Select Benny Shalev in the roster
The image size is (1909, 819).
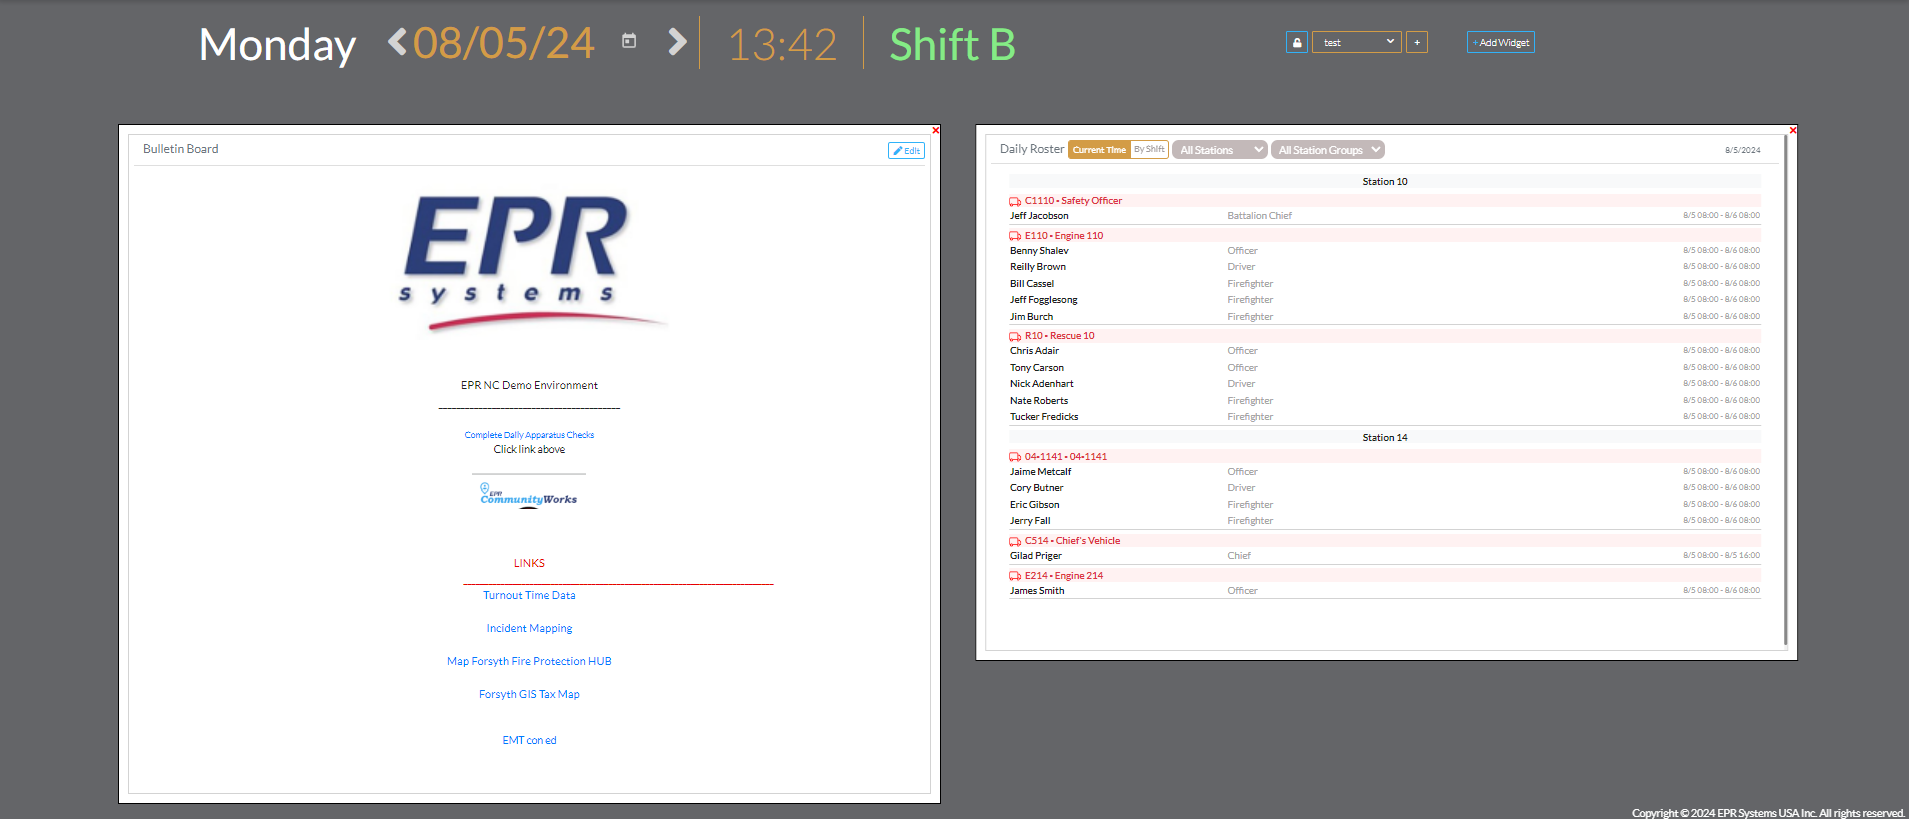(1039, 251)
